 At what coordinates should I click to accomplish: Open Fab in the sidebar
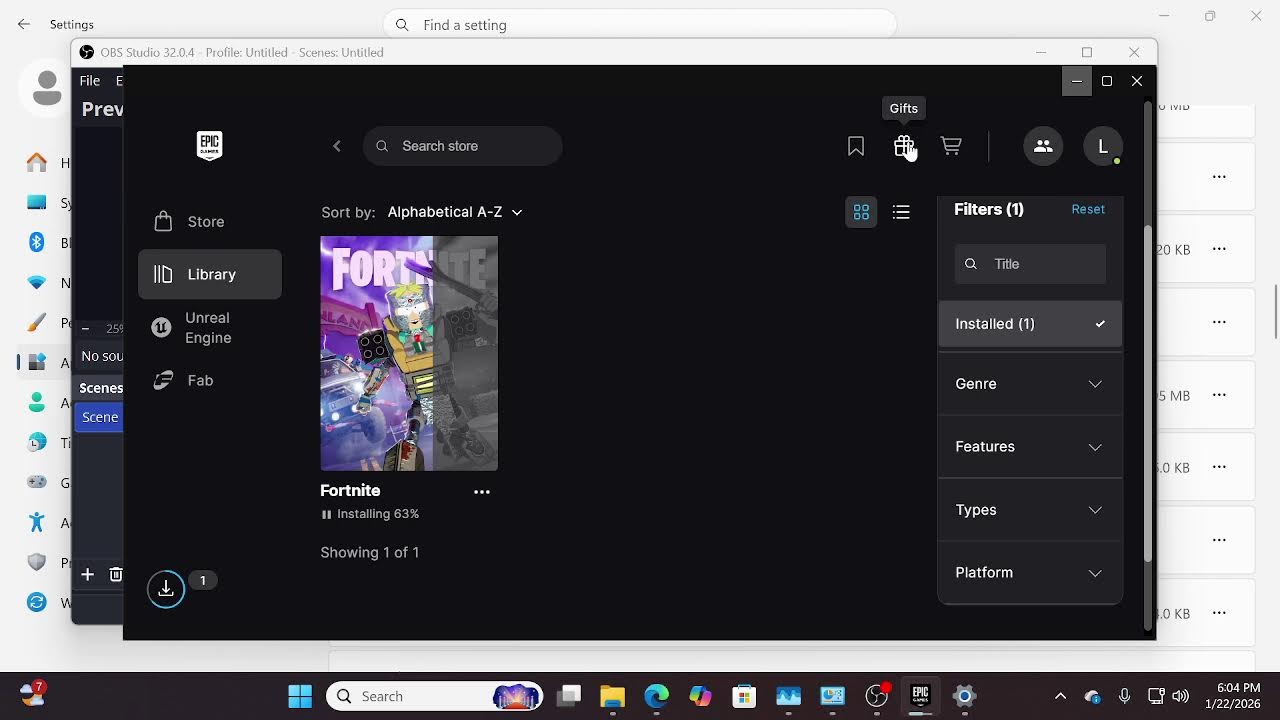tap(210, 380)
